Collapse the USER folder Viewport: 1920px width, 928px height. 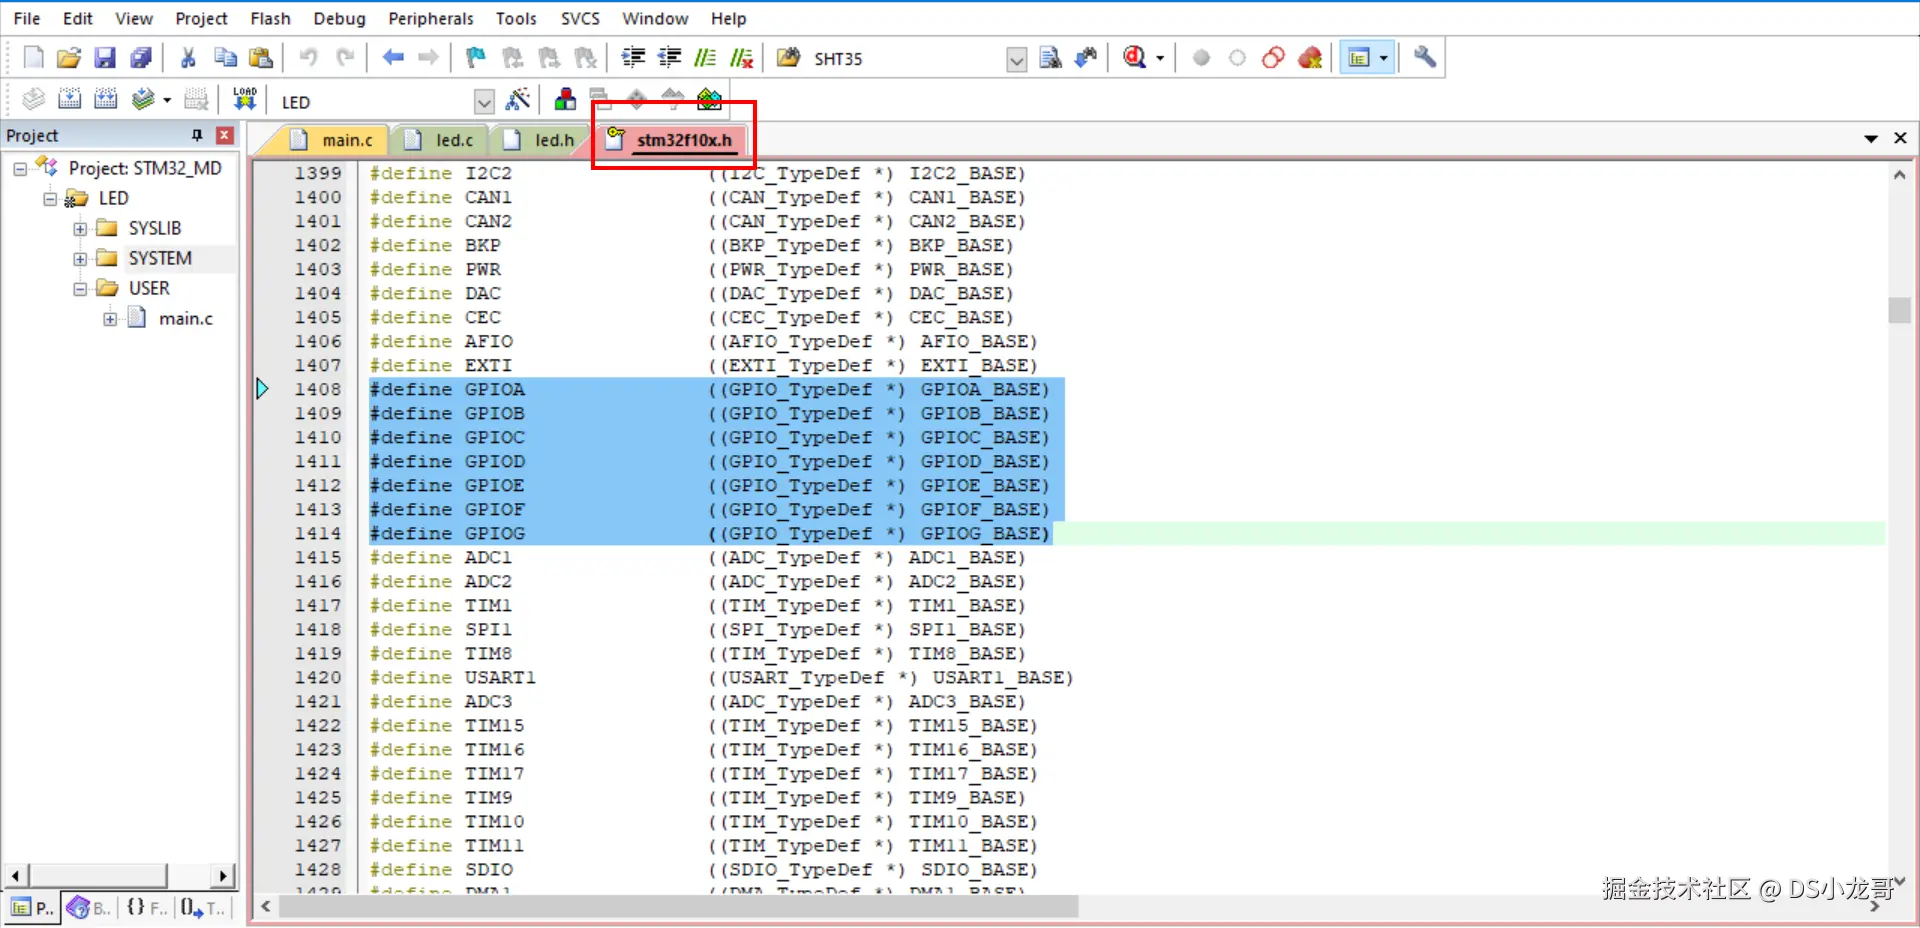click(80, 289)
